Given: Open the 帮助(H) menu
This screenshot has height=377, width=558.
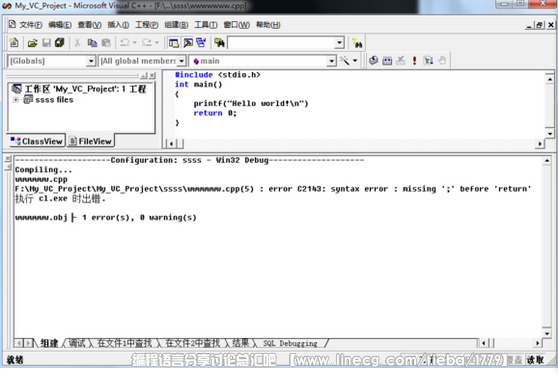Looking at the screenshot, I should [268, 25].
